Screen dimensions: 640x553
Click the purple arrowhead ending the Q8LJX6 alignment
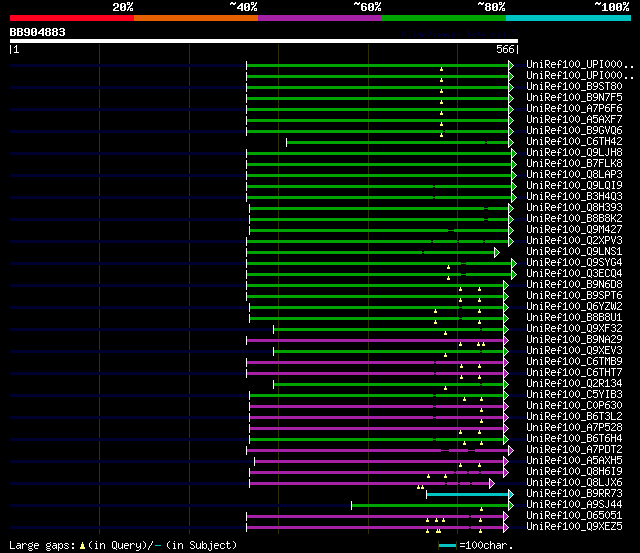[x=492, y=484]
